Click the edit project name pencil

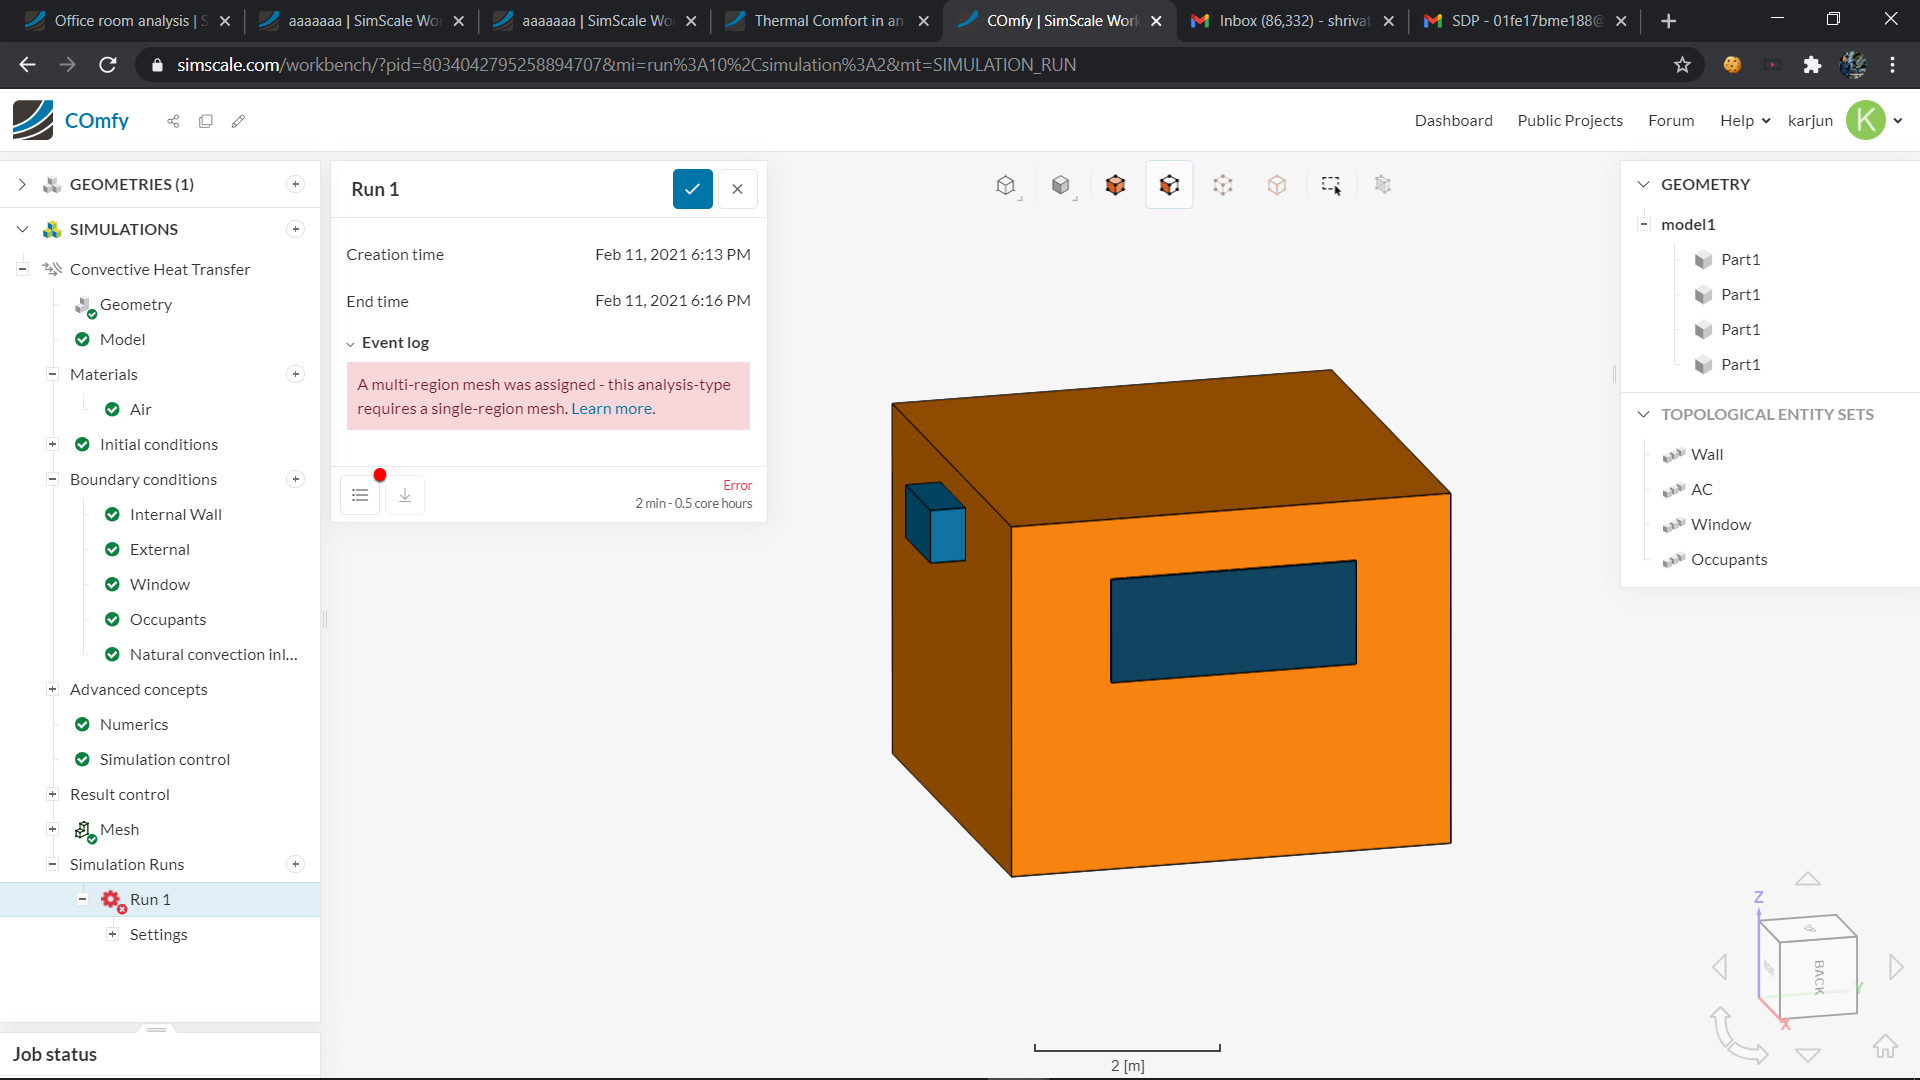238,121
